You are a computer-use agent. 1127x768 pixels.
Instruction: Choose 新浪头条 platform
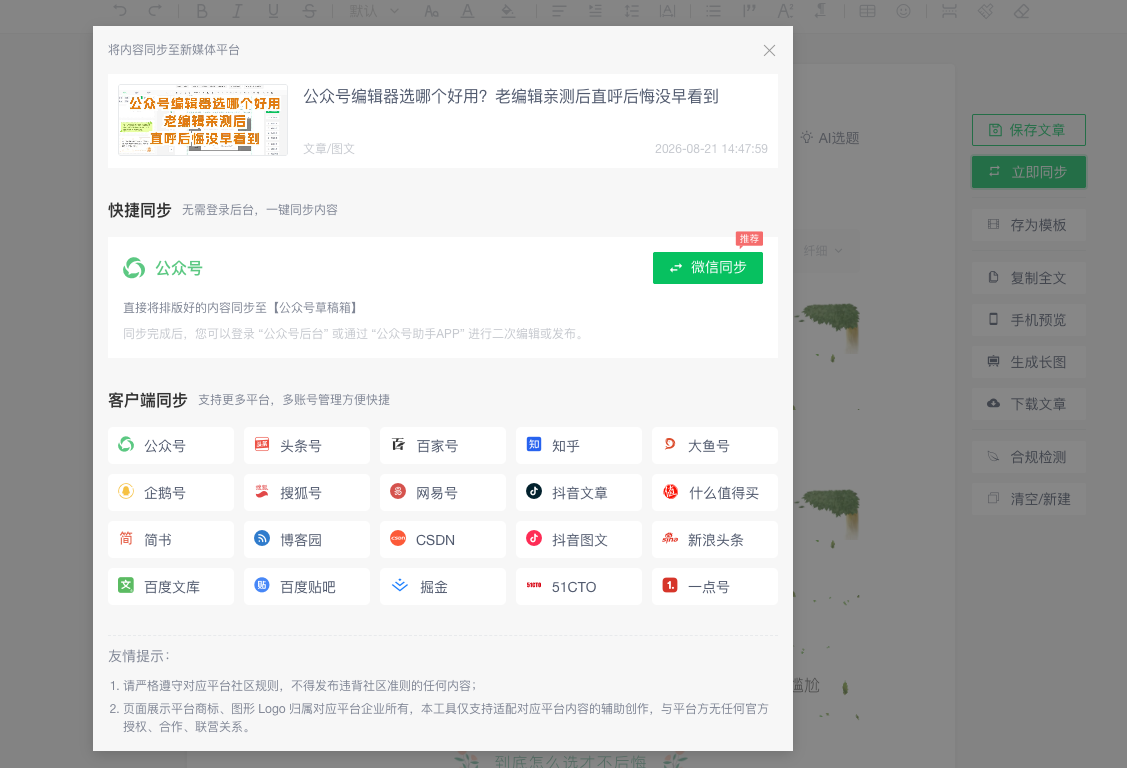click(x=714, y=540)
